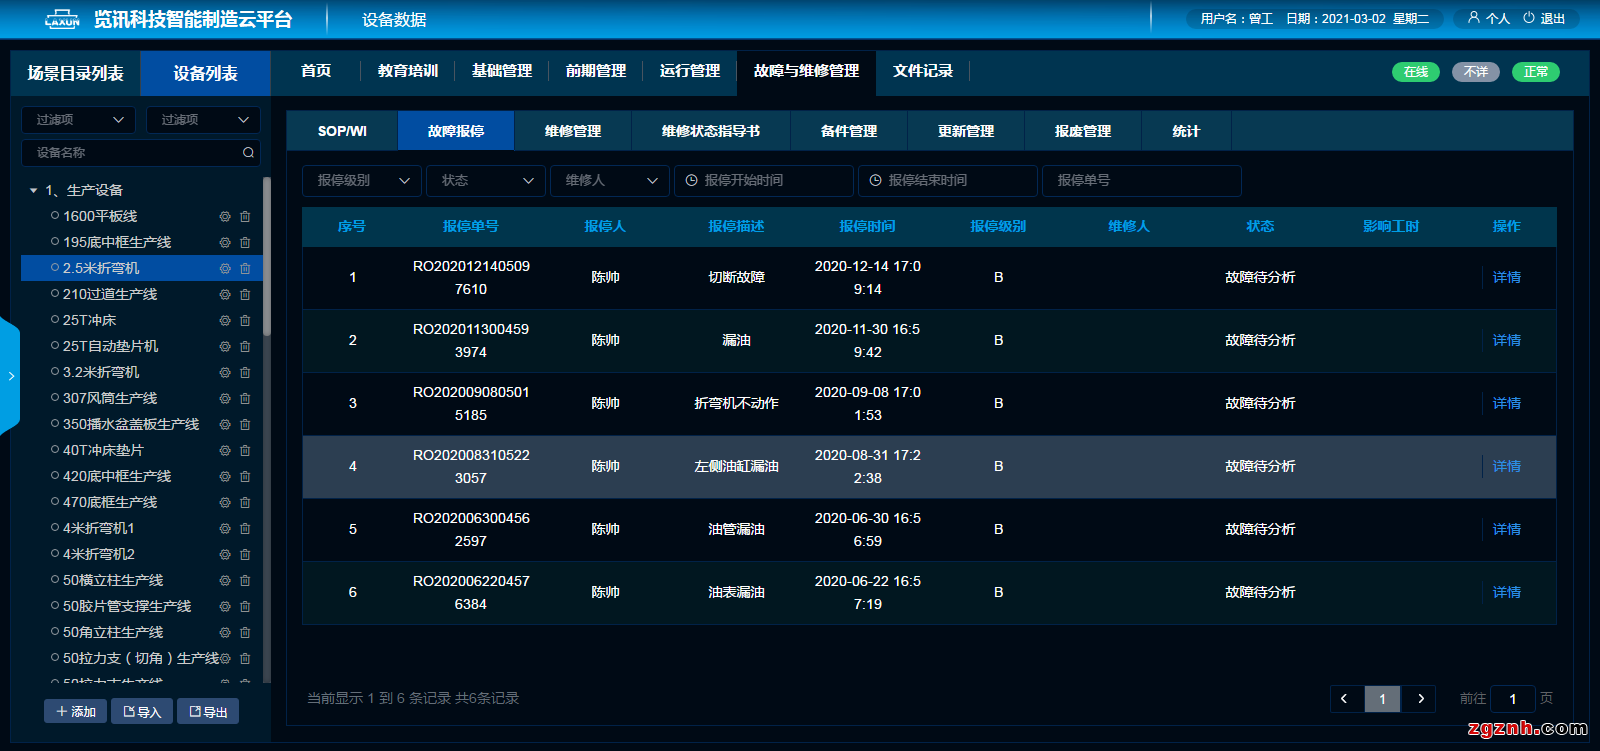Delete 25T冲床 with trash icon
Screen dimensions: 1600x751
245,320
